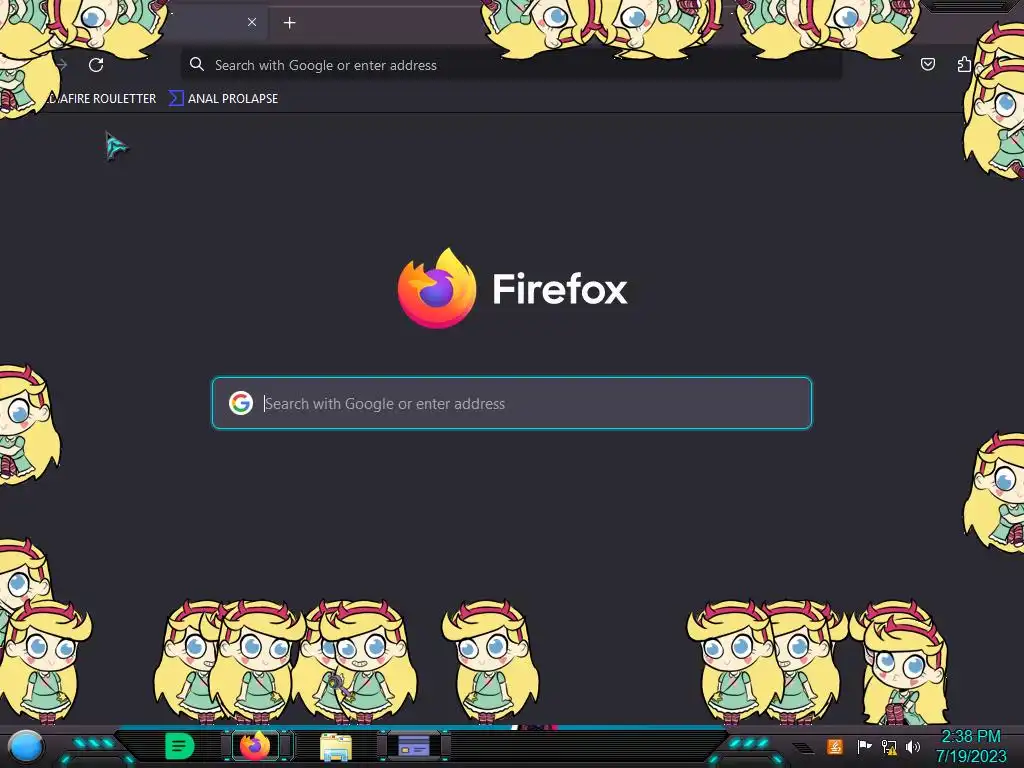This screenshot has height=768, width=1024.
Task: Open the clock showing 2:38 PM
Action: tap(970, 746)
